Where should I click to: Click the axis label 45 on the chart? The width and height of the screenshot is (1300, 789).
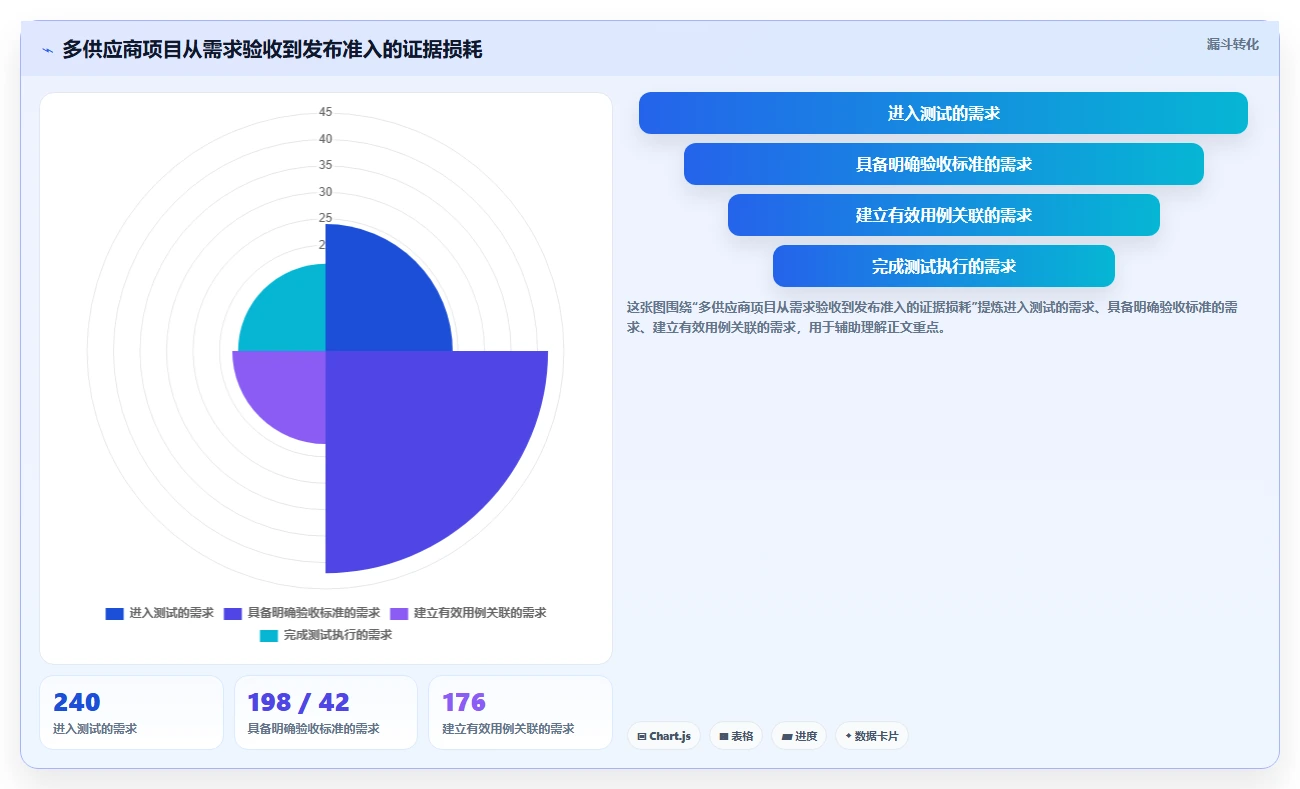326,112
